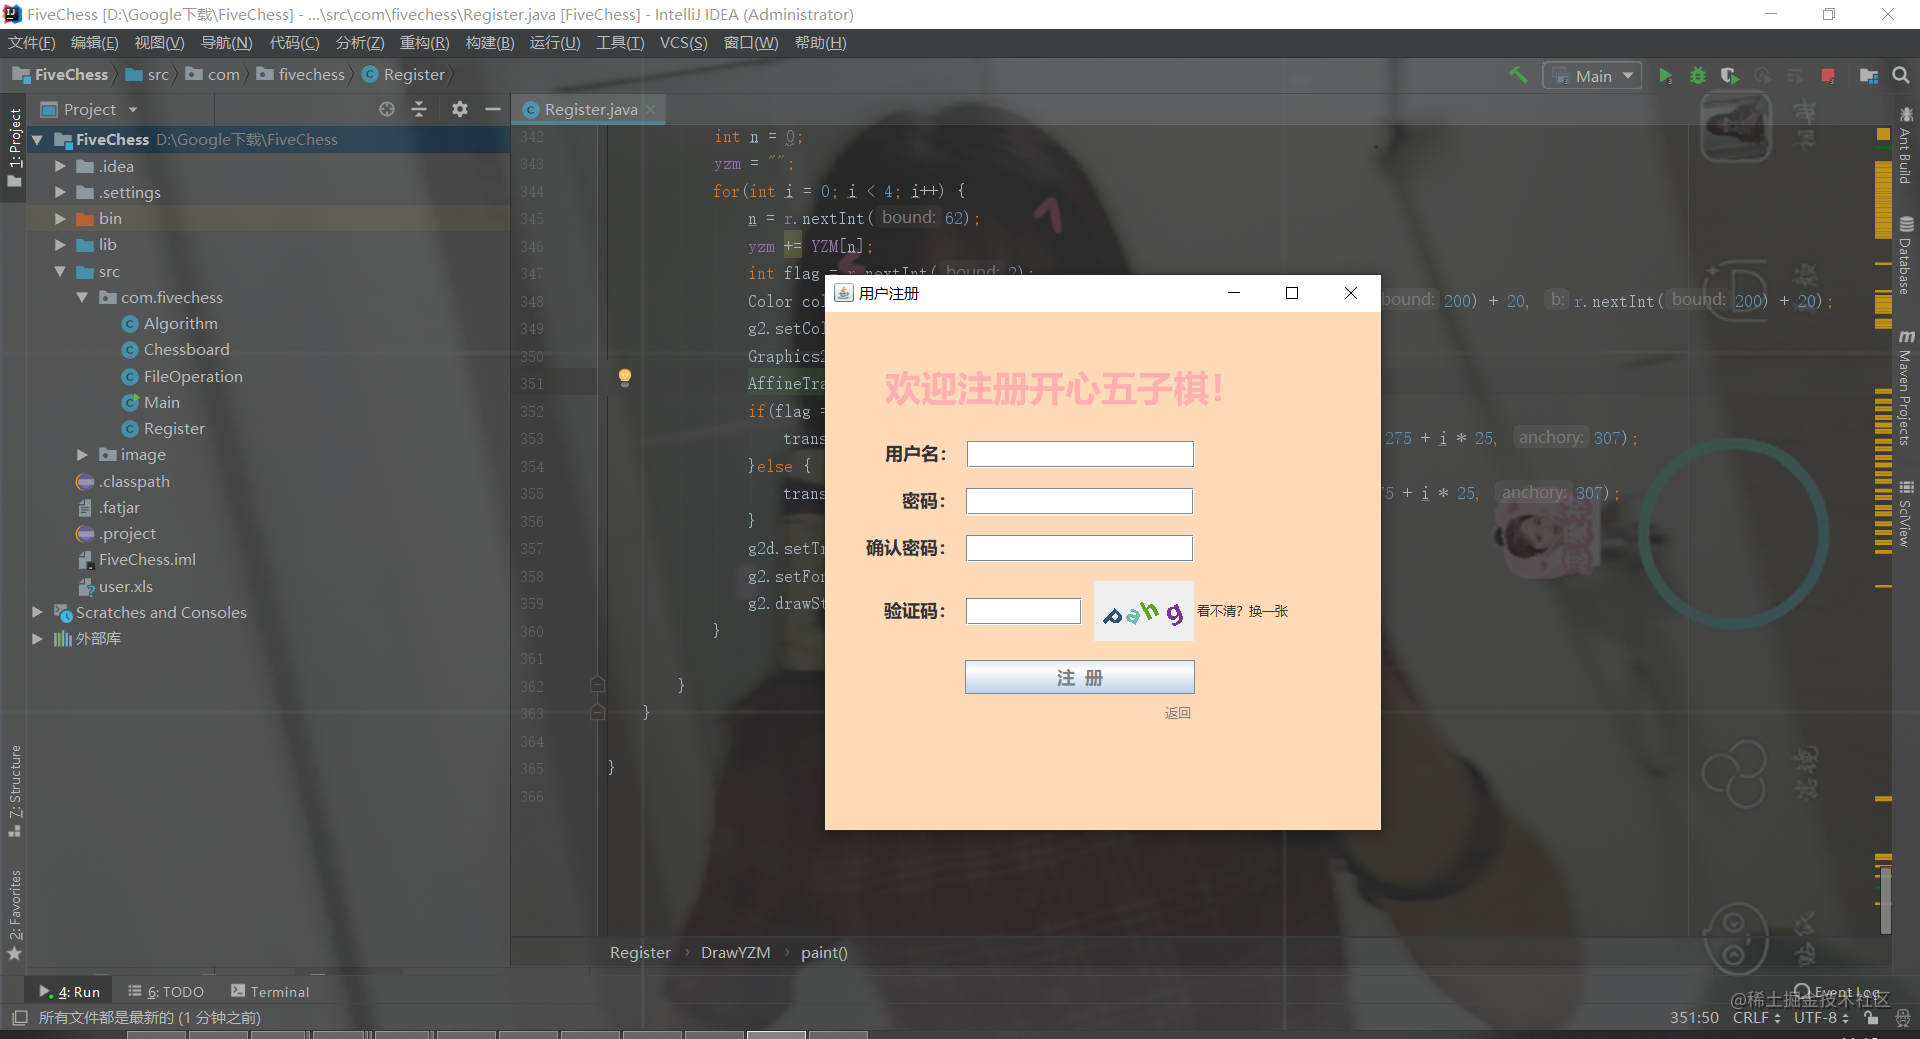Collapse all in Project panel
The width and height of the screenshot is (1920, 1039).
coord(419,109)
